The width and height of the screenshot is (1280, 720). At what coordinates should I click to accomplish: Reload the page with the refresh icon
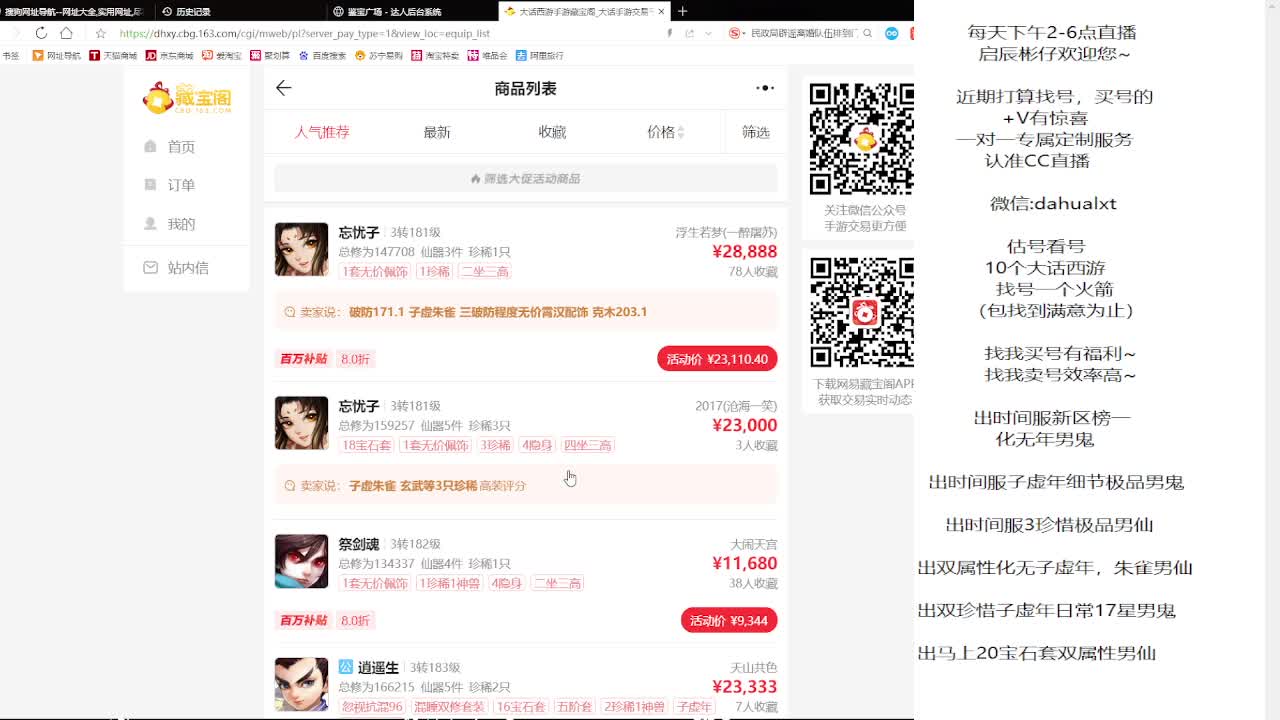[41, 33]
